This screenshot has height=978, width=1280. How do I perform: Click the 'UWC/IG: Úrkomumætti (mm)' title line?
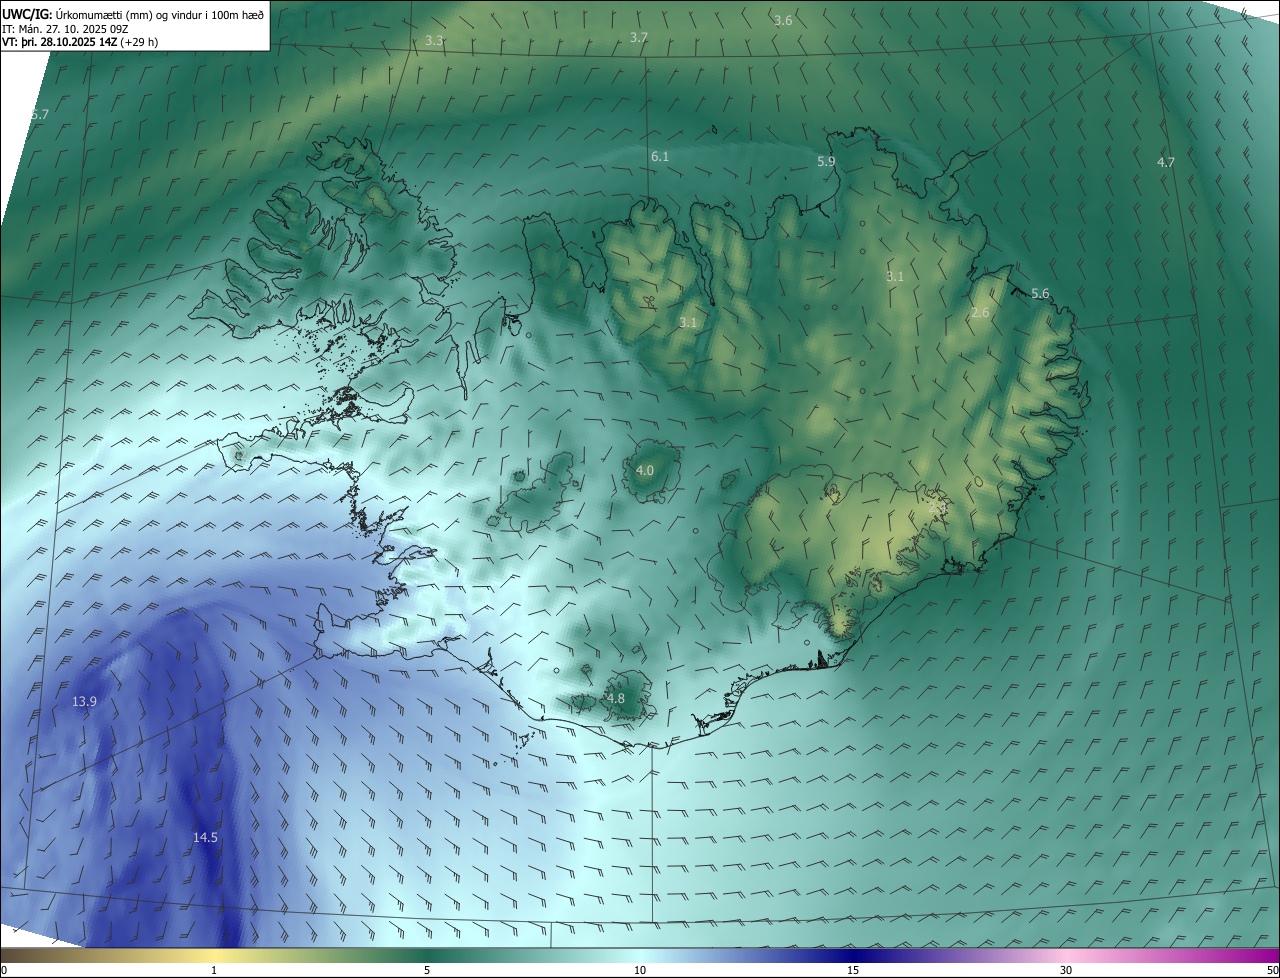coord(133,14)
